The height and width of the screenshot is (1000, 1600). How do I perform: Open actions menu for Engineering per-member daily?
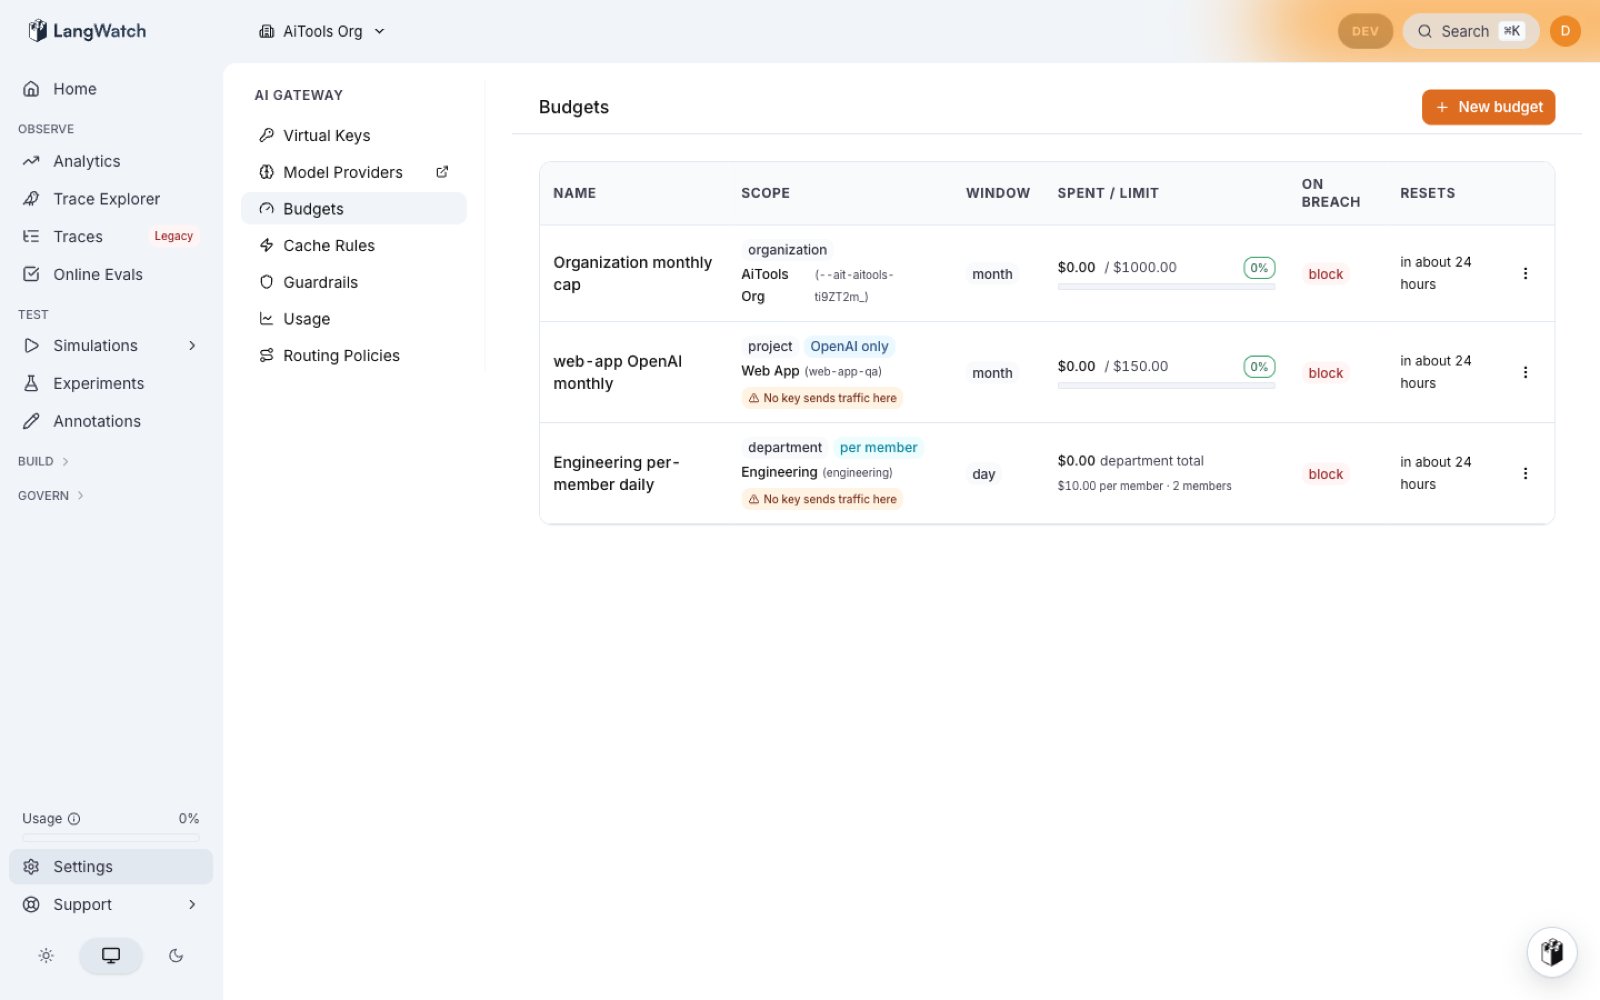pos(1525,473)
